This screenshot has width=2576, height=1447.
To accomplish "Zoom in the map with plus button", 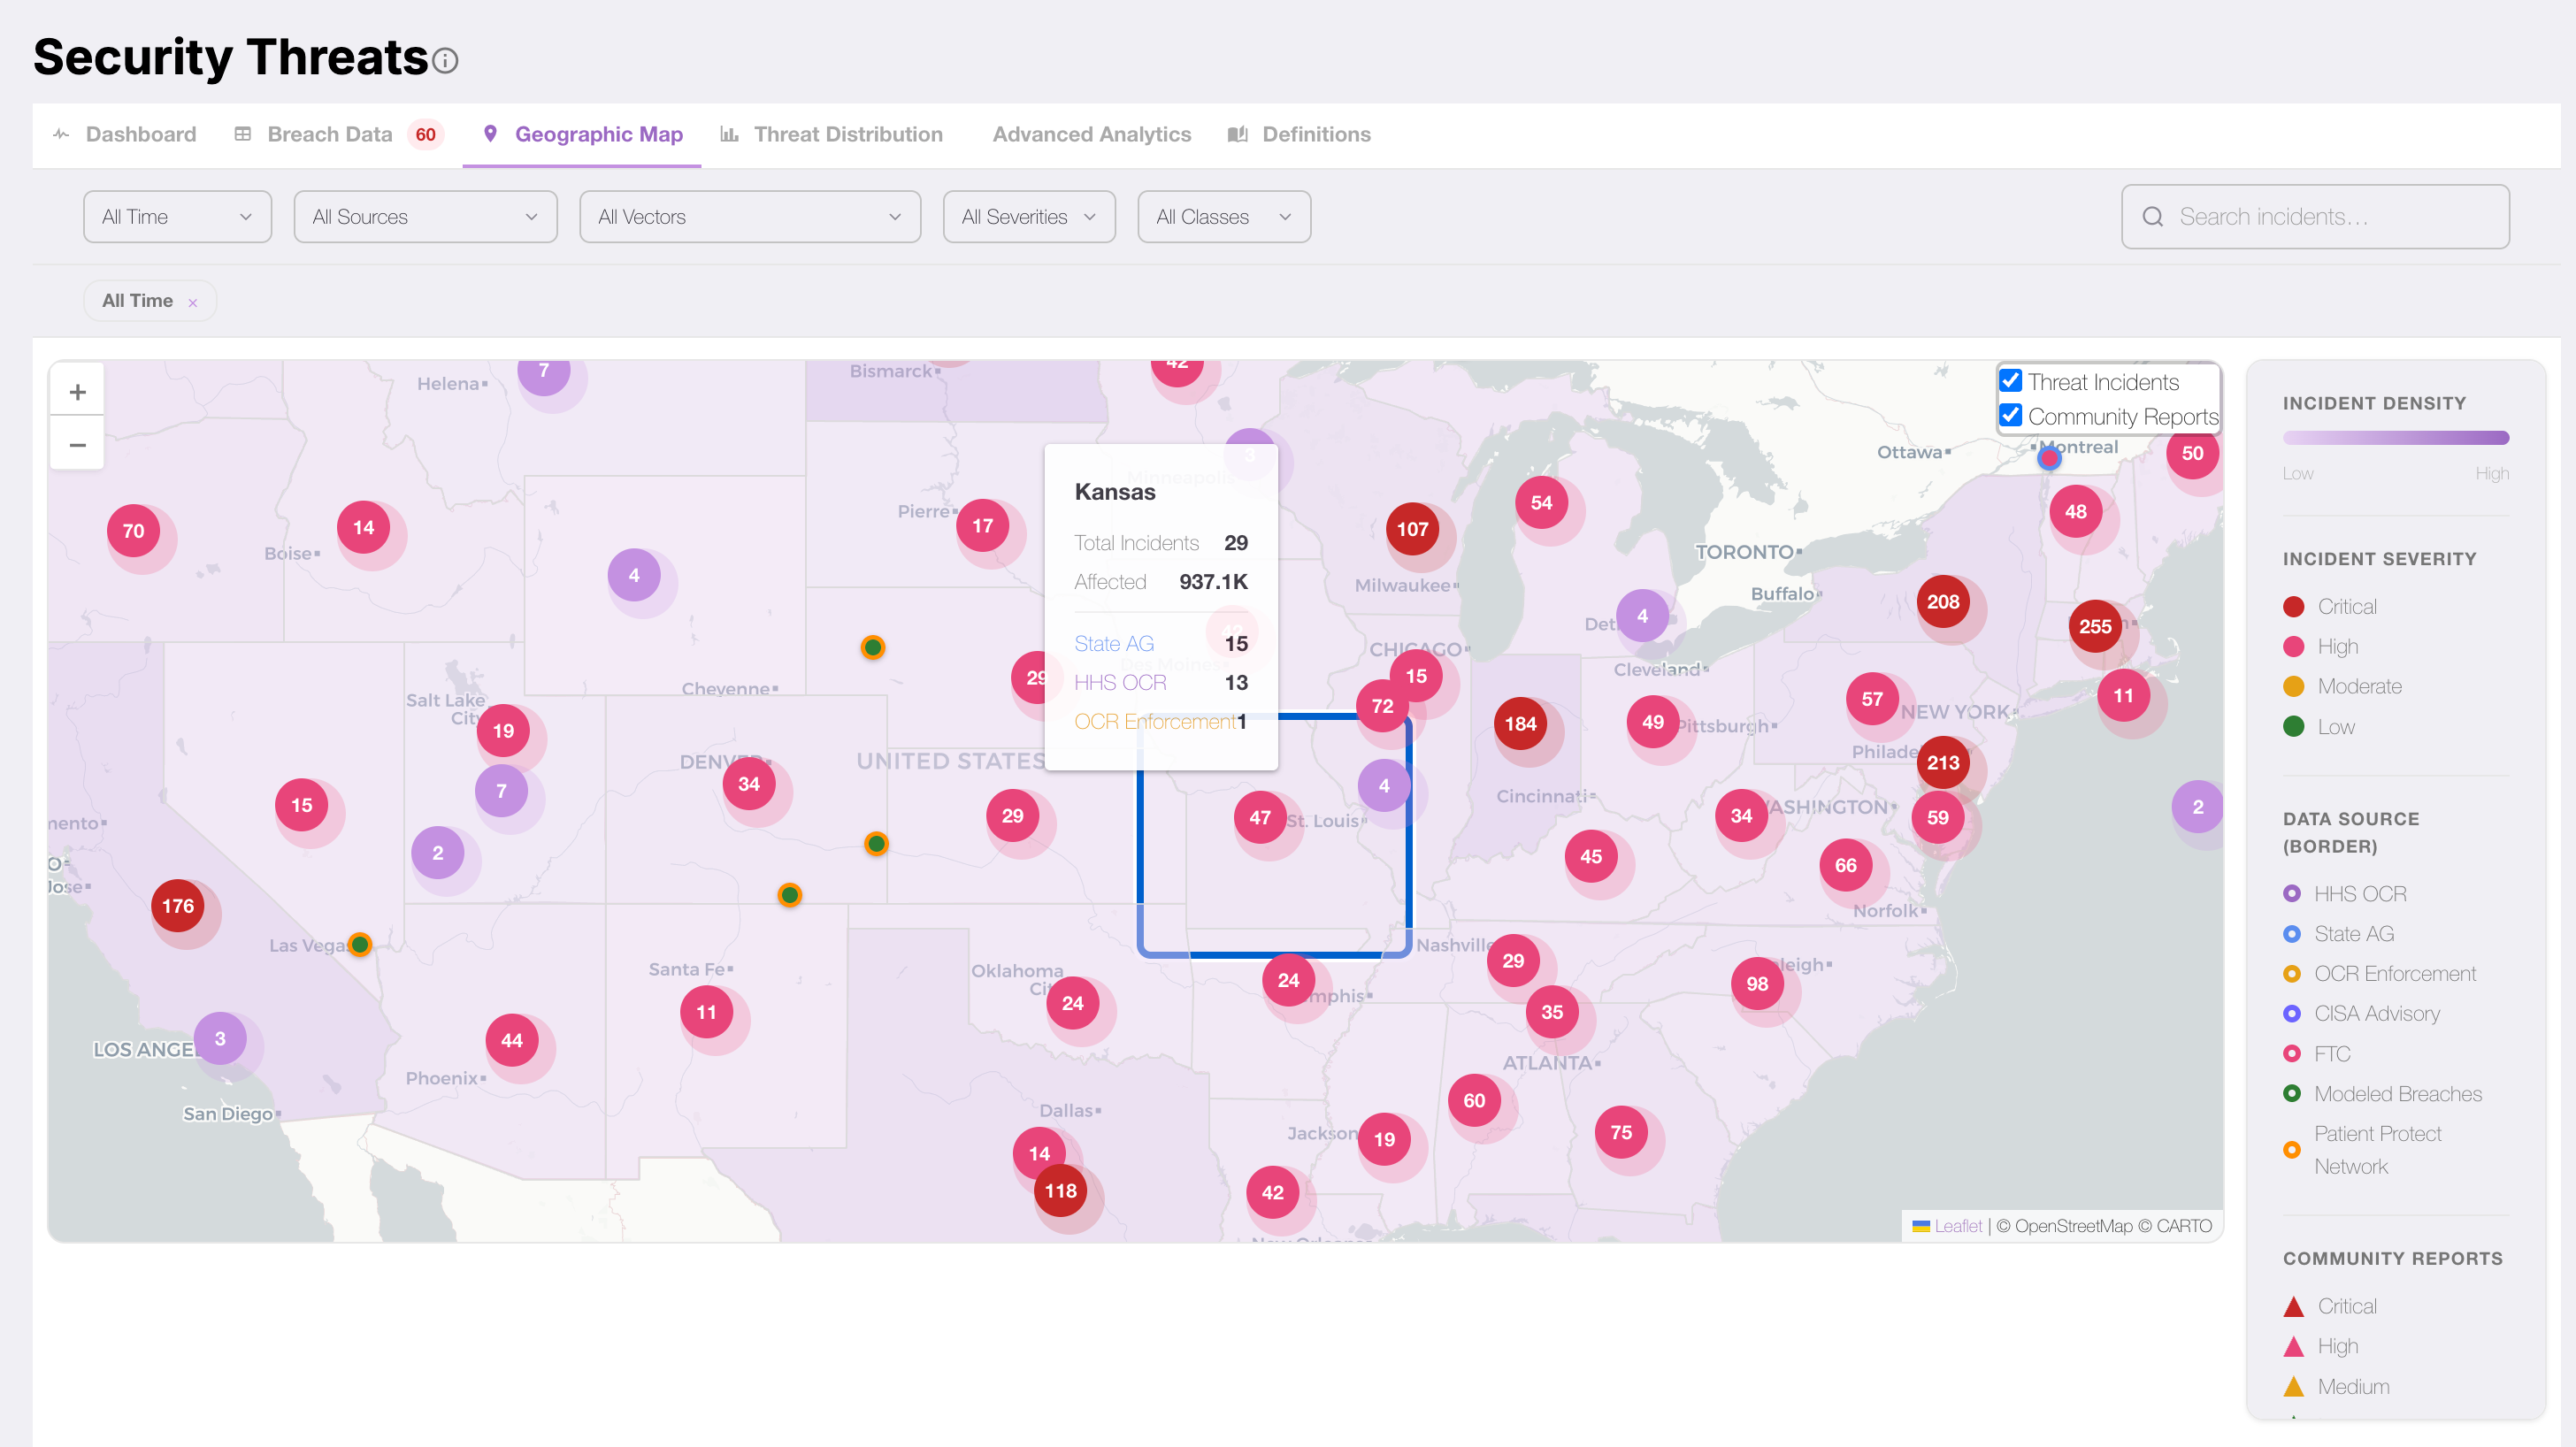I will coord(77,392).
